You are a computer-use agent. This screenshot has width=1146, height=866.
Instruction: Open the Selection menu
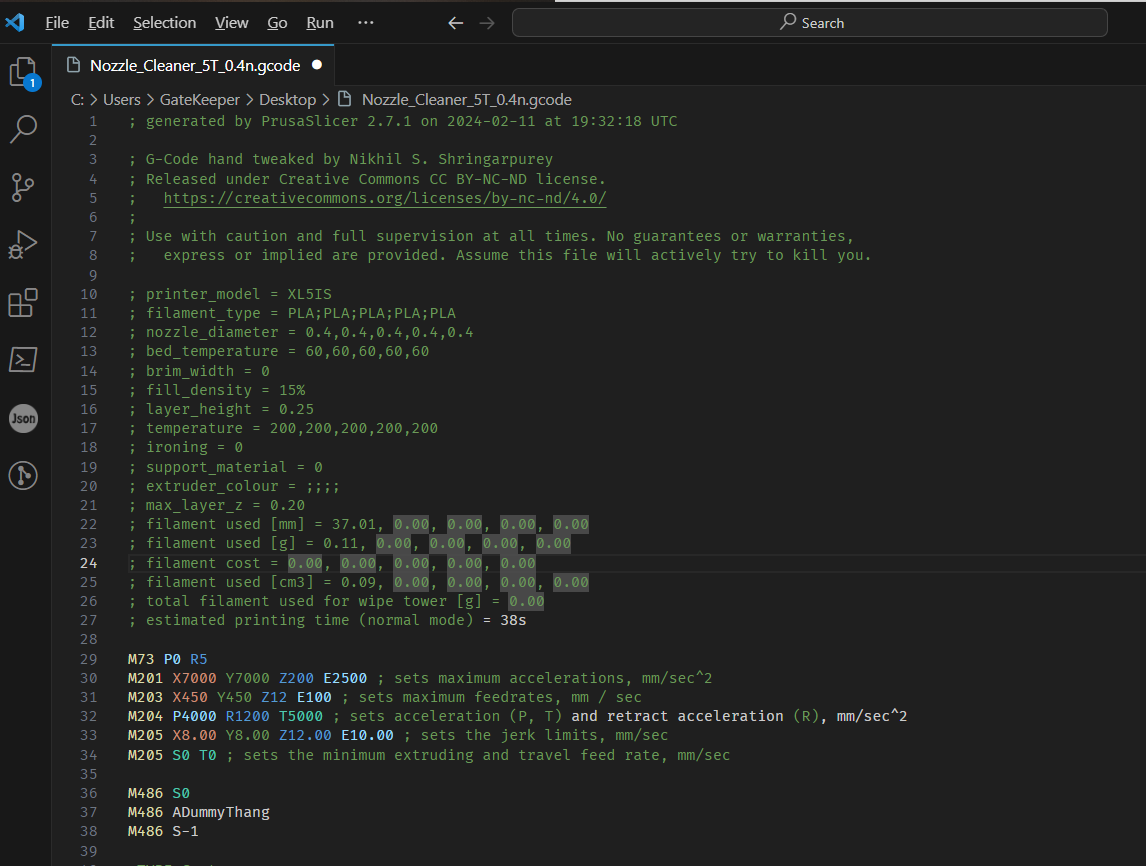click(164, 22)
